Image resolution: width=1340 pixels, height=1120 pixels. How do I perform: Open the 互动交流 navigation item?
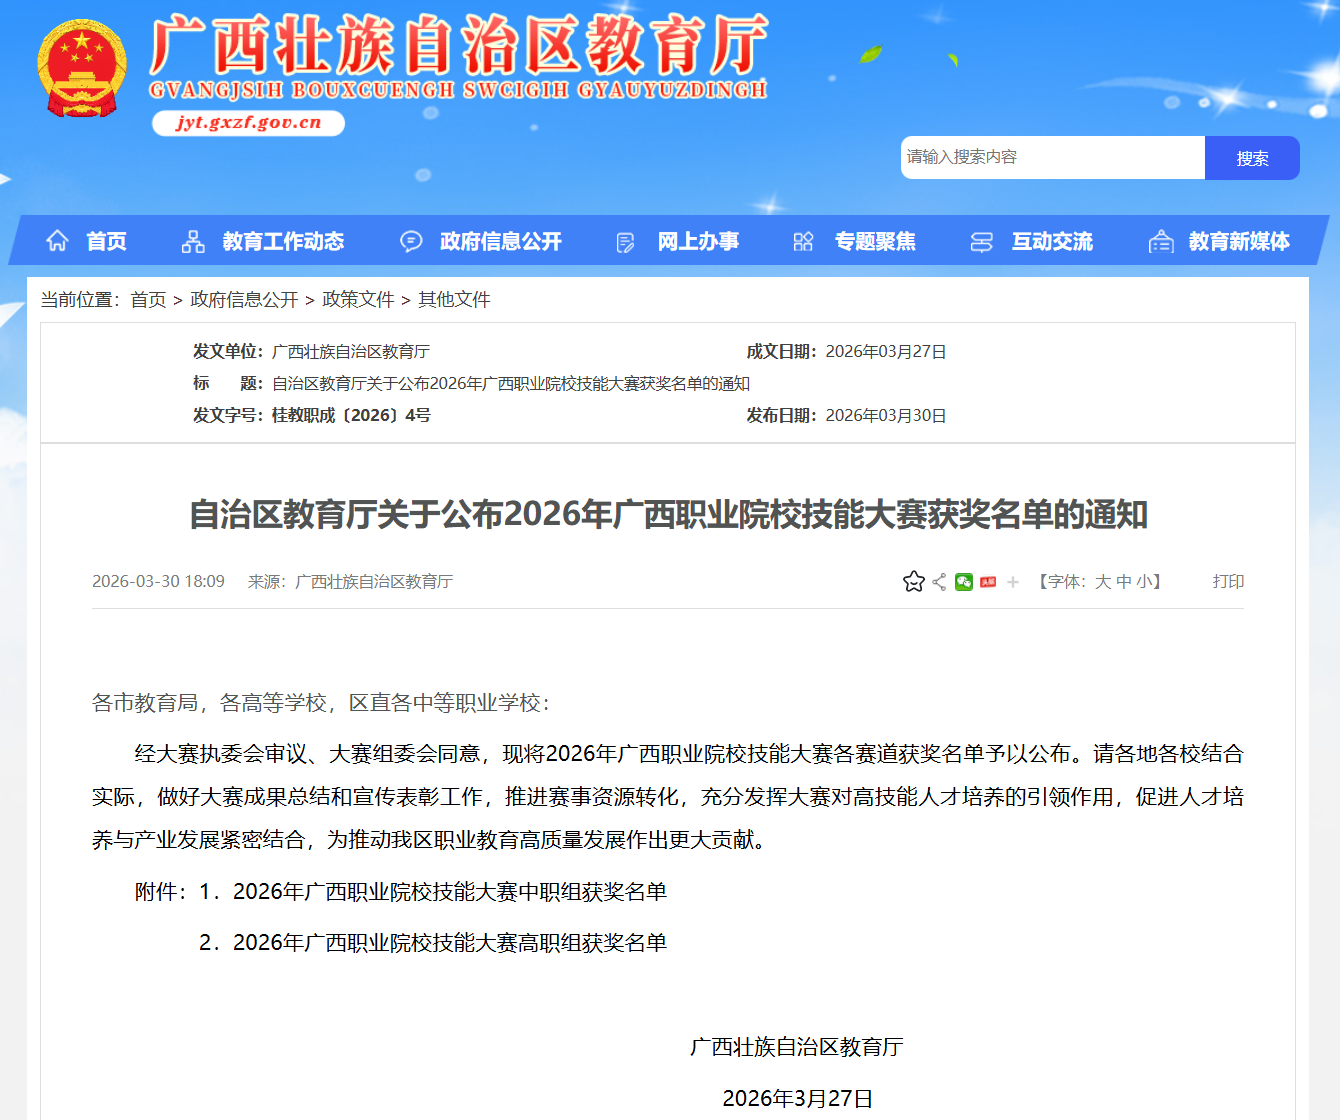1052,242
